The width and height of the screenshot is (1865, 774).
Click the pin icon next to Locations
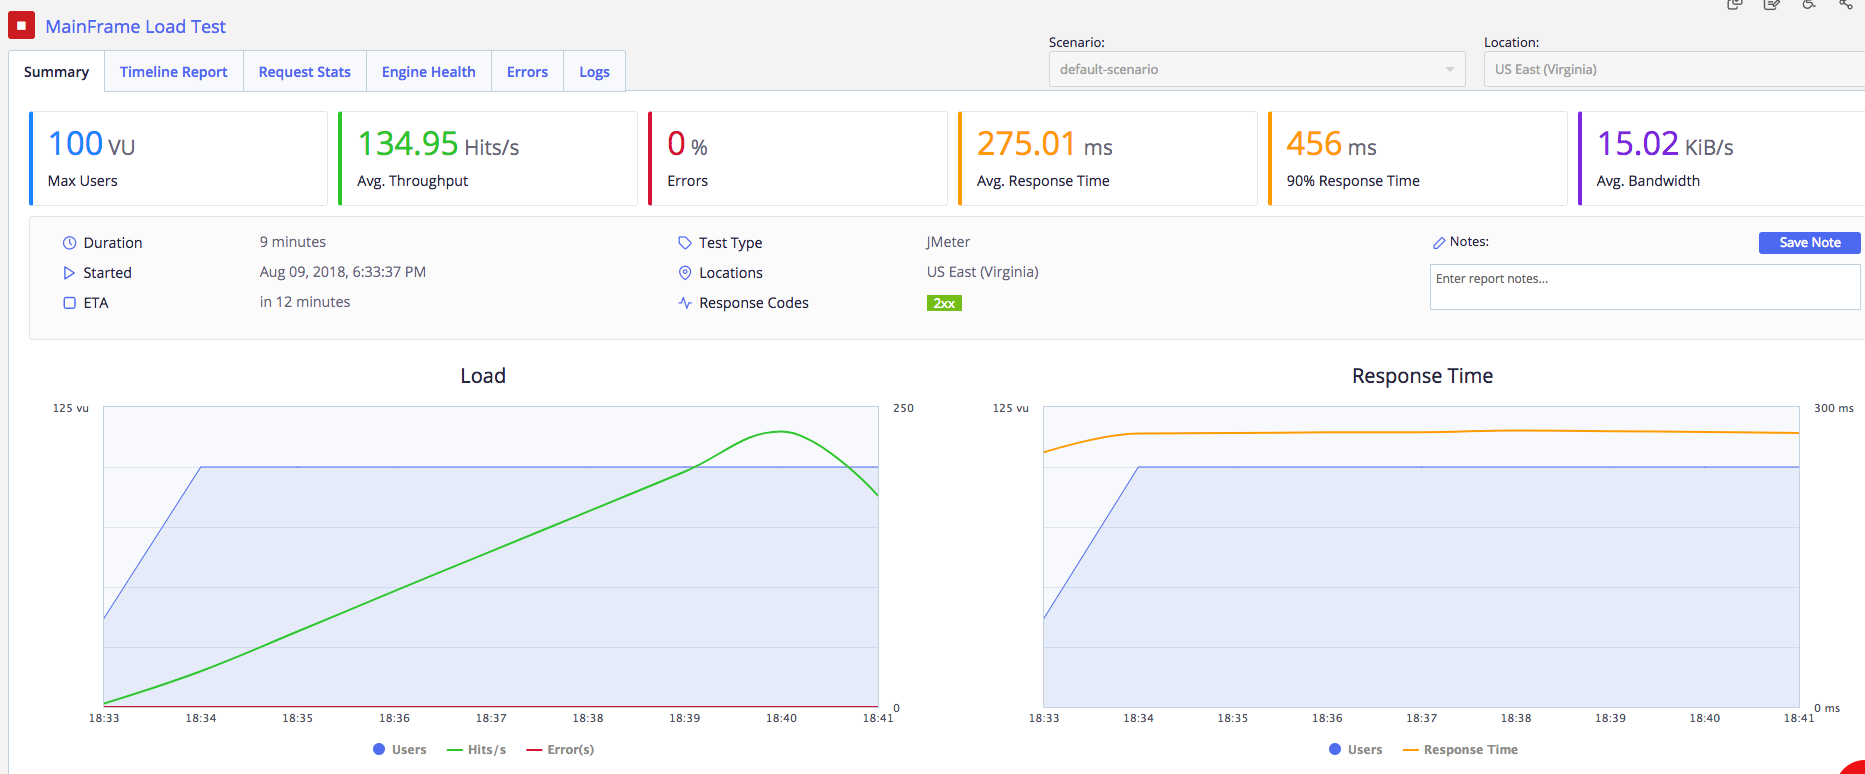(685, 273)
